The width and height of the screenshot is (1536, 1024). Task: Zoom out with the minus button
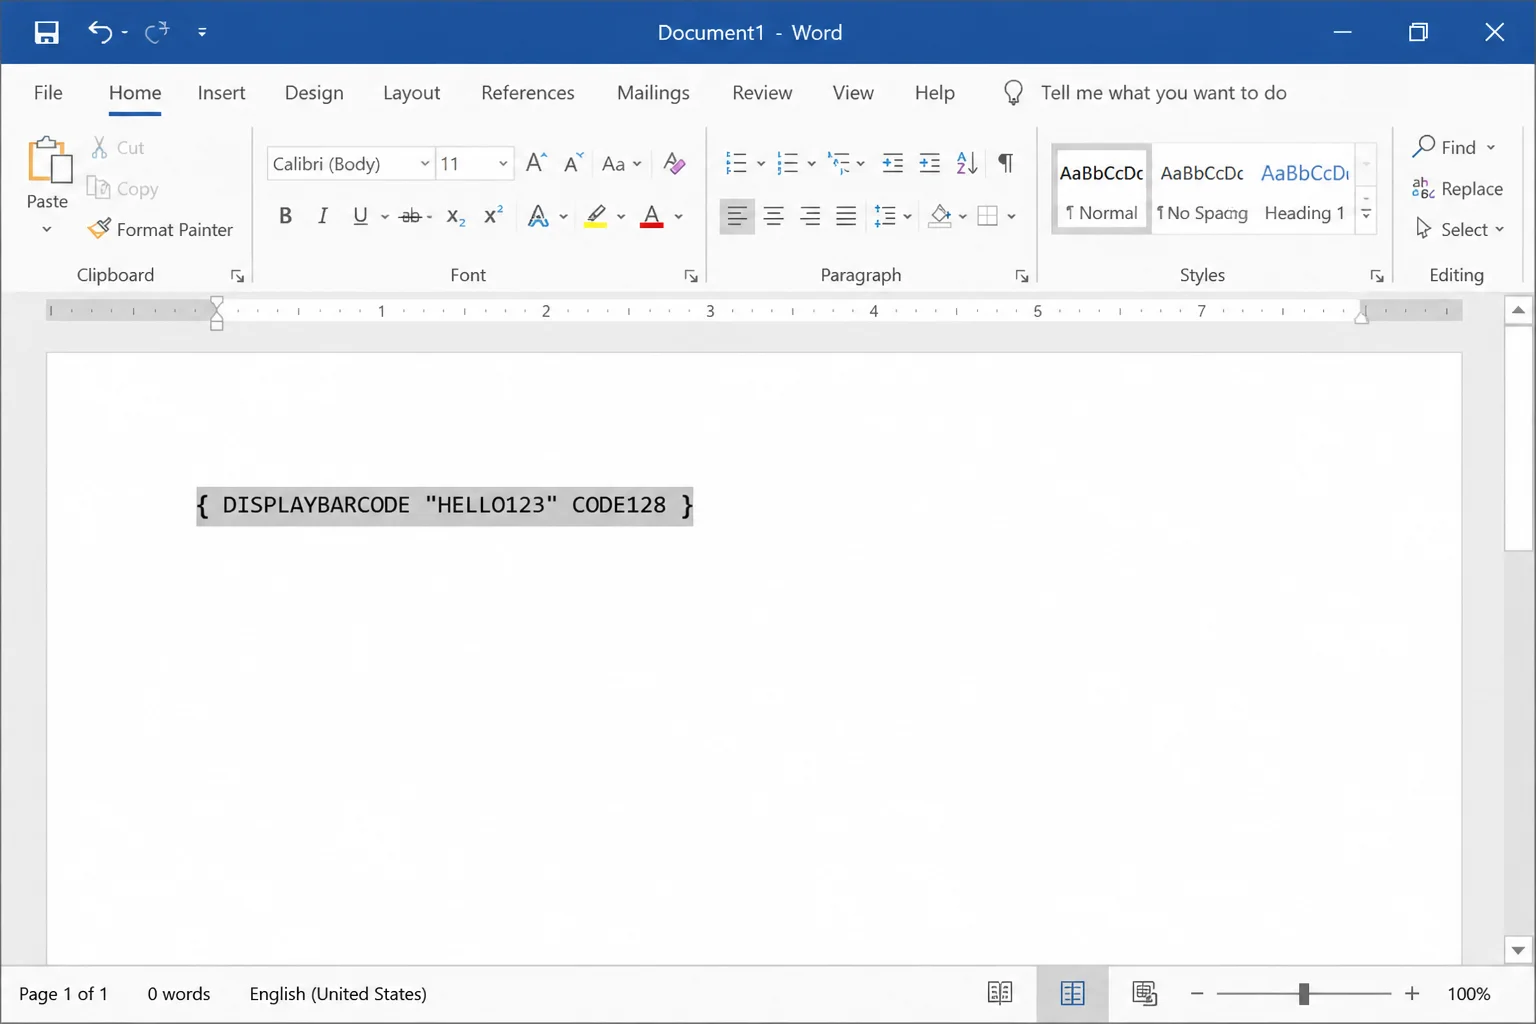point(1197,993)
